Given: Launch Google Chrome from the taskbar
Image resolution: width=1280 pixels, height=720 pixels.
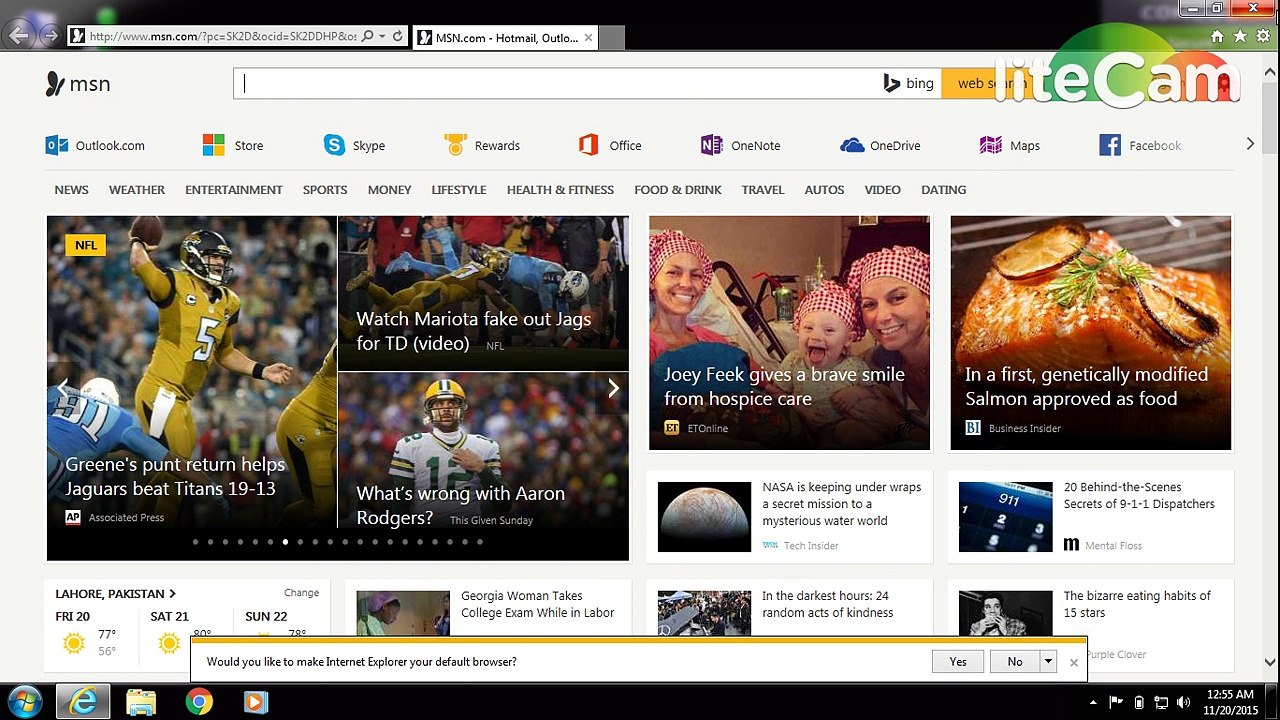Looking at the screenshot, I should (199, 702).
